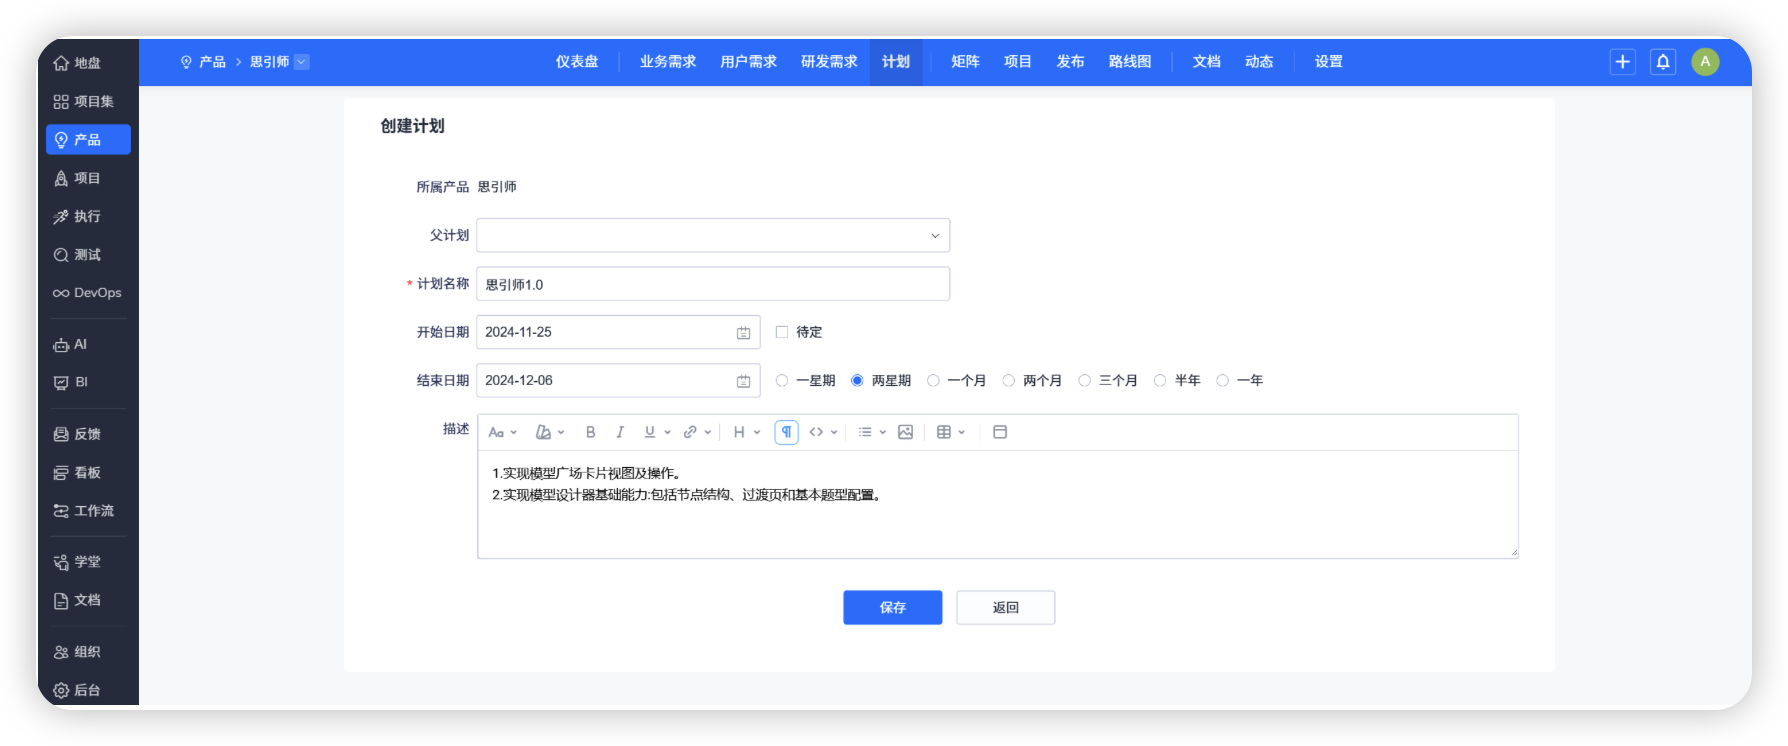Open 学堂 in the sidebar
This screenshot has width=1788, height=746.
(78, 562)
